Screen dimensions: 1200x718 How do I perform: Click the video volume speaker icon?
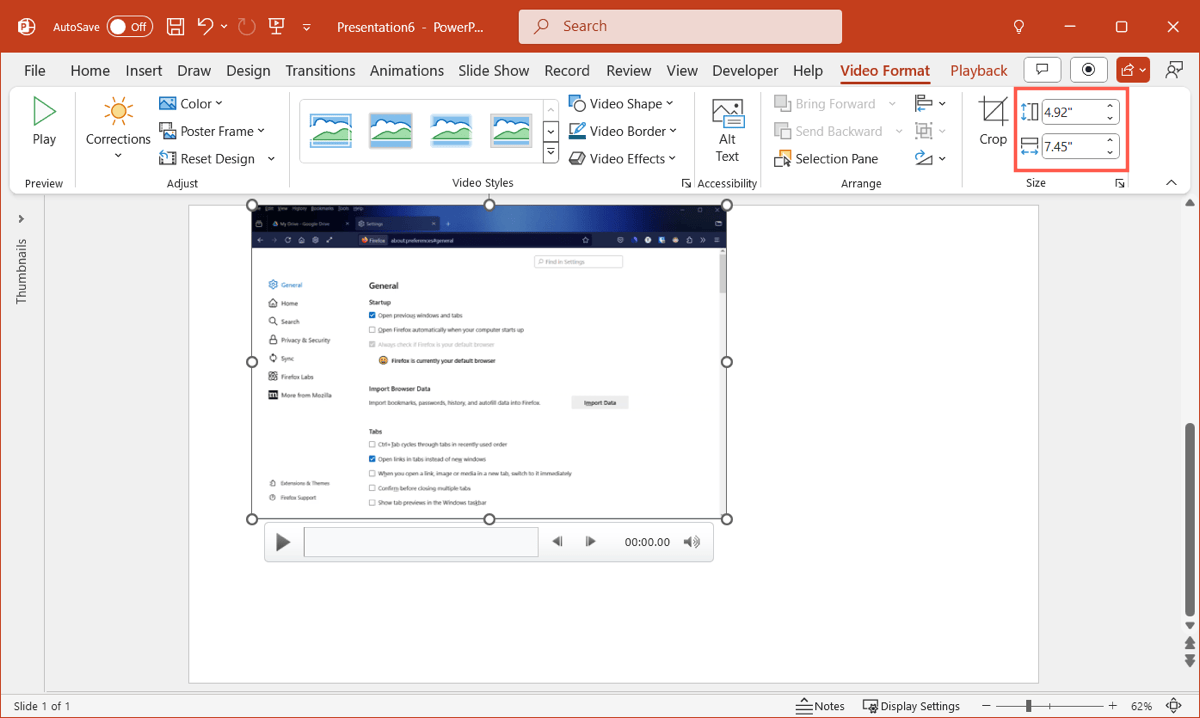(x=692, y=542)
